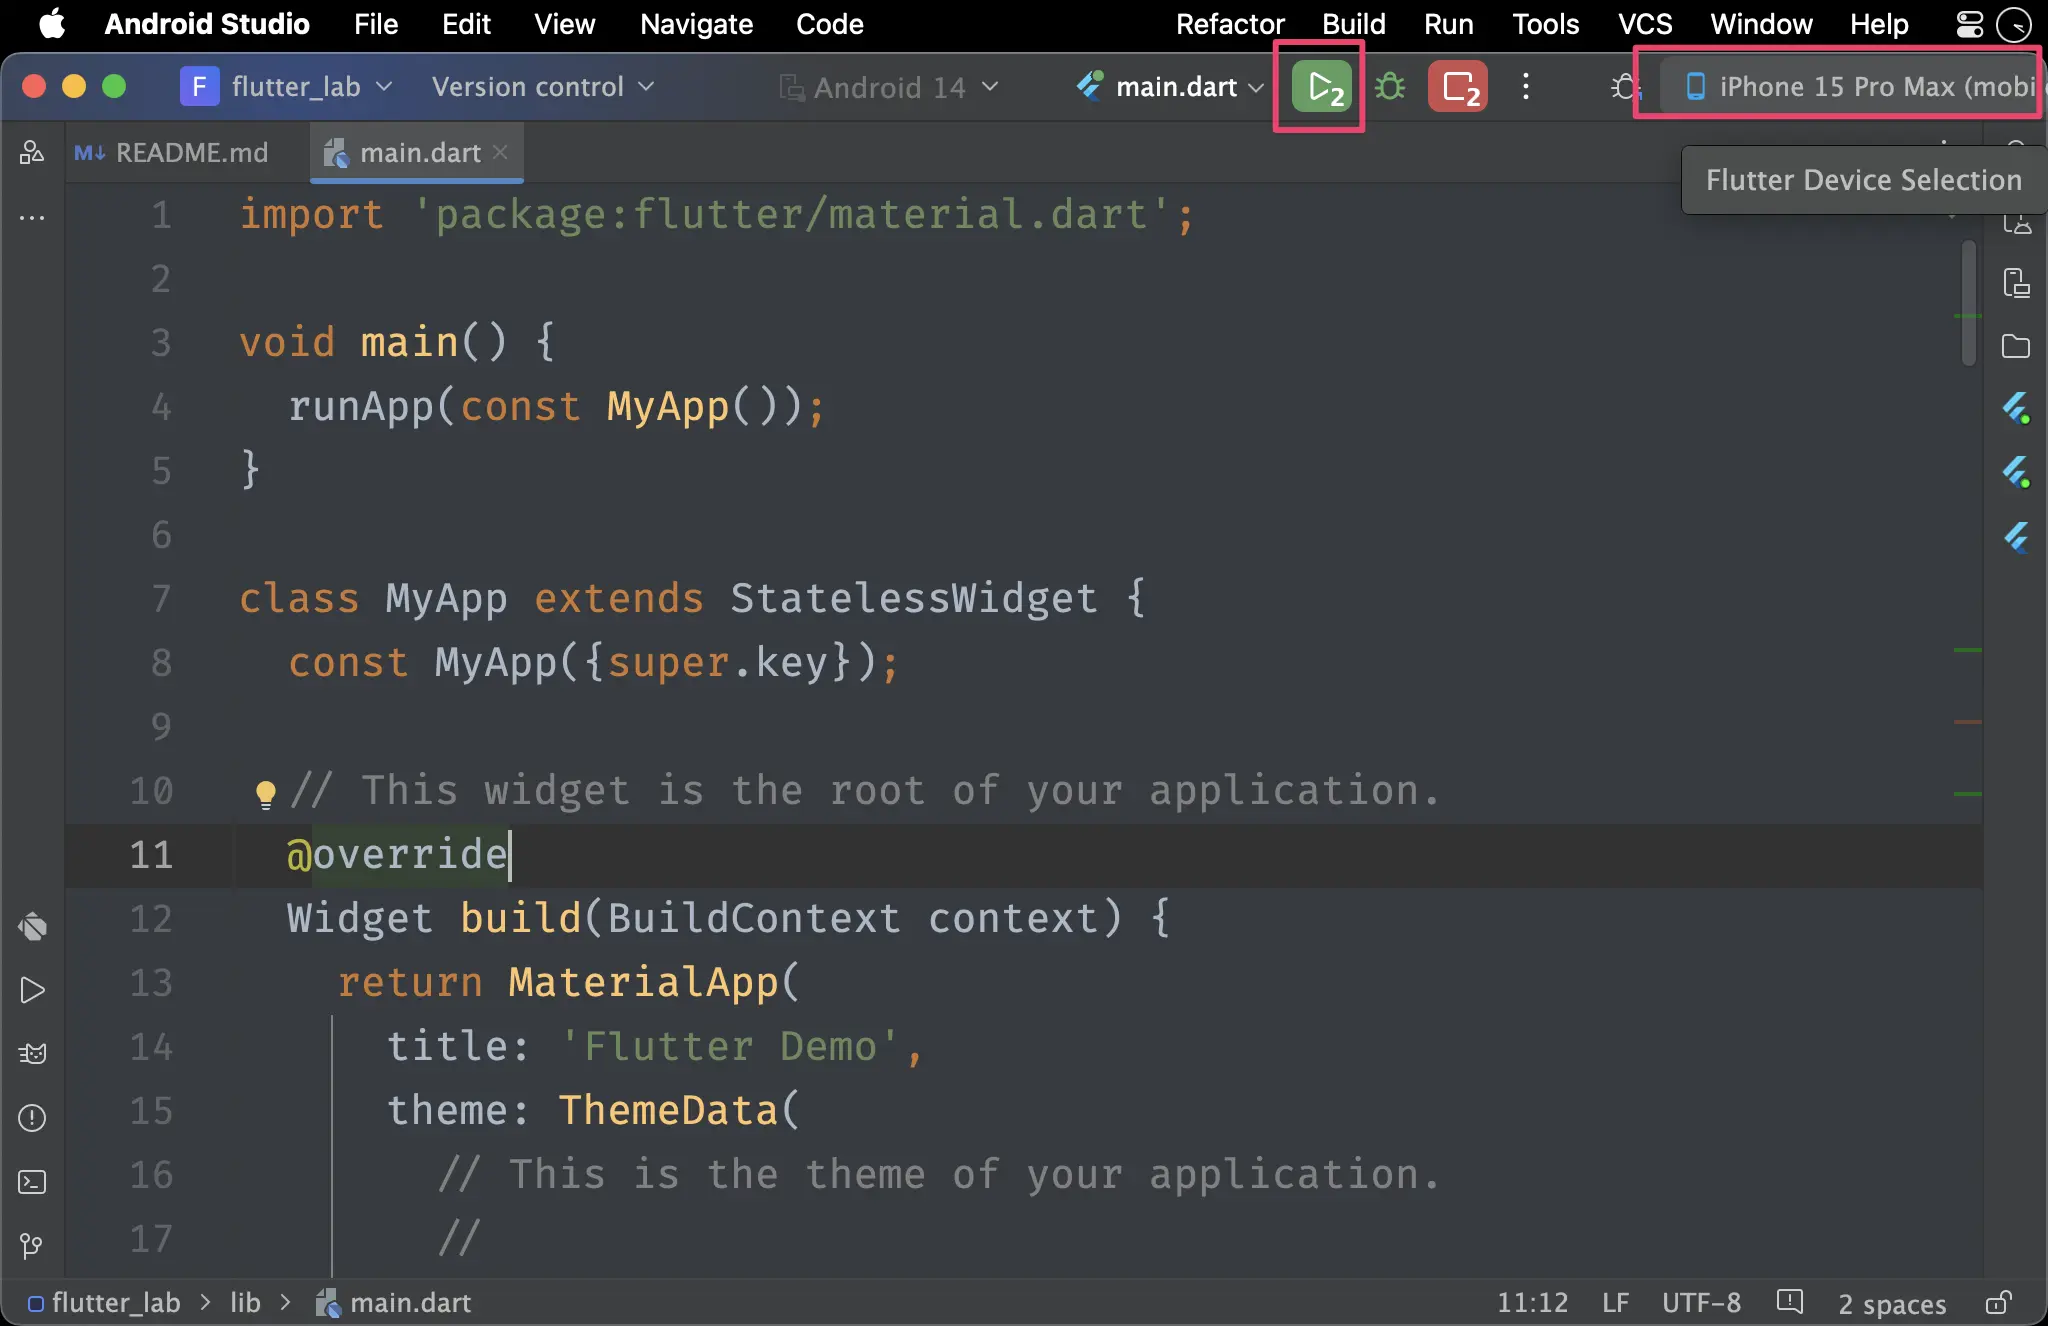Click the main.dart breadcrumb in status bar

(x=394, y=1302)
